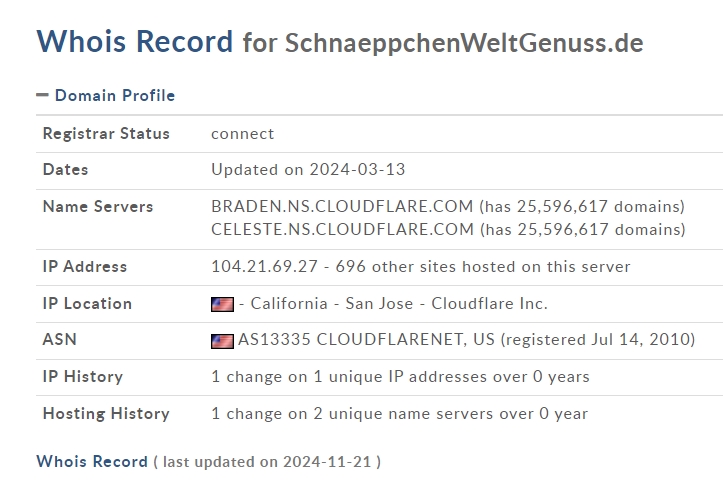Open CELESTE.NS.CLOUDFLARE.COM name server link

click(343, 229)
